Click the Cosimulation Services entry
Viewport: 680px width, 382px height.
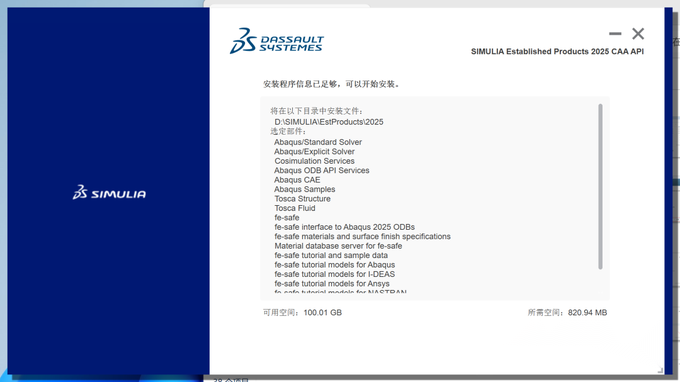coord(314,161)
